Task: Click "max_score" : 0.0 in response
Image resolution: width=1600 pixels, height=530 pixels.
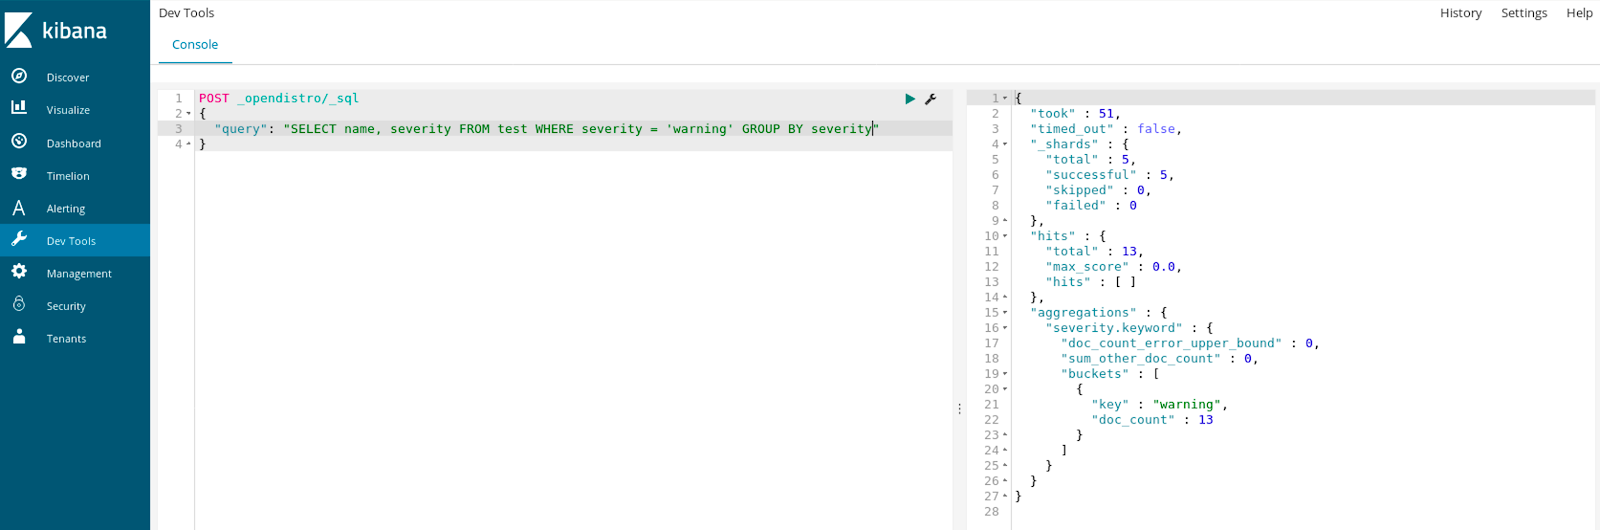Action: tap(1114, 267)
